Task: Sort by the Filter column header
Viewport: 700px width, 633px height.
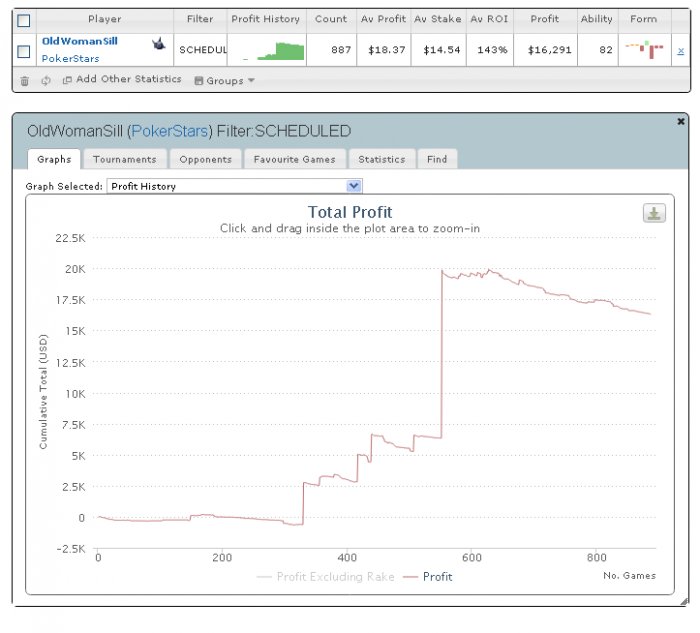Action: coord(200,19)
